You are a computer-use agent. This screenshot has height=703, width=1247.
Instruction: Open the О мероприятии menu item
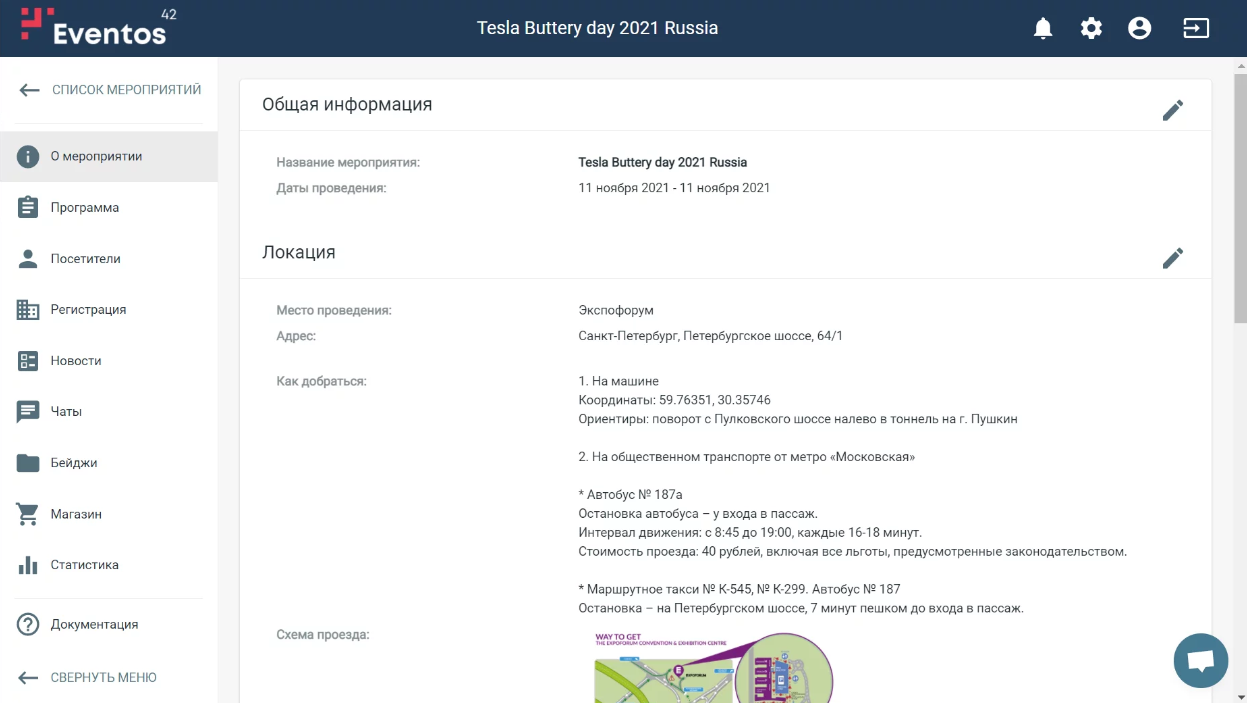109,156
